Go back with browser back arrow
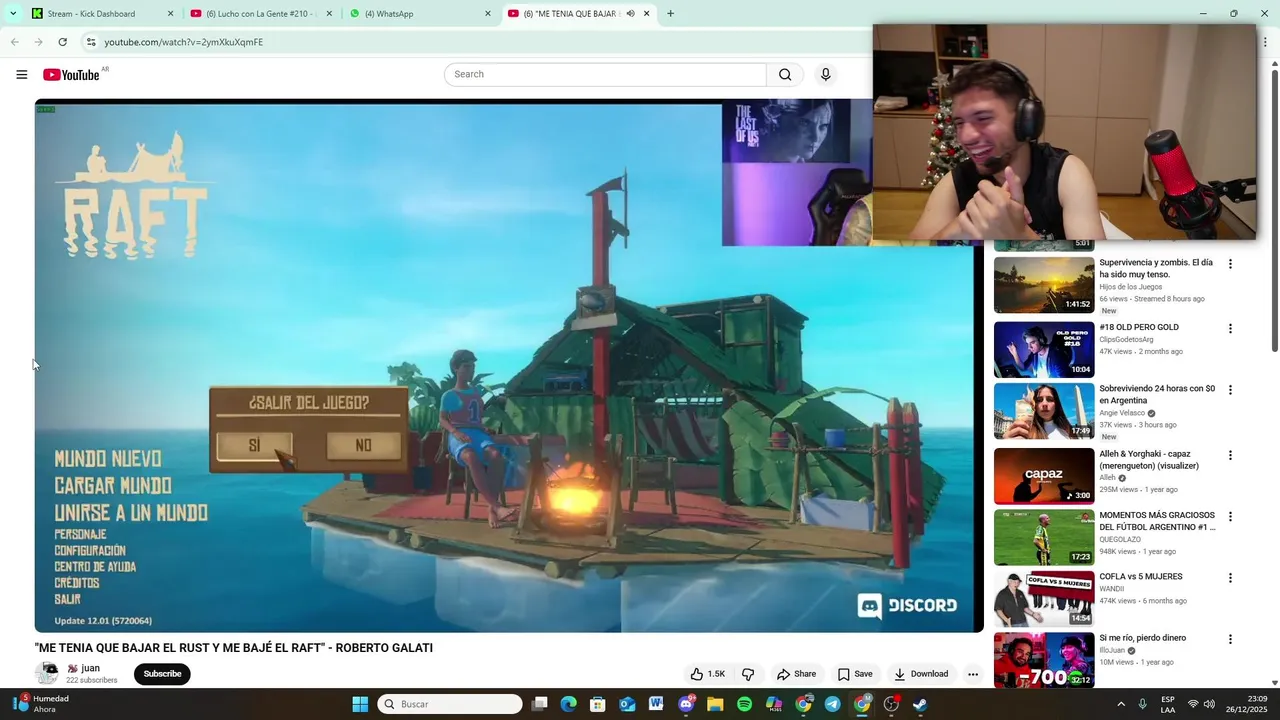 coord(14,42)
